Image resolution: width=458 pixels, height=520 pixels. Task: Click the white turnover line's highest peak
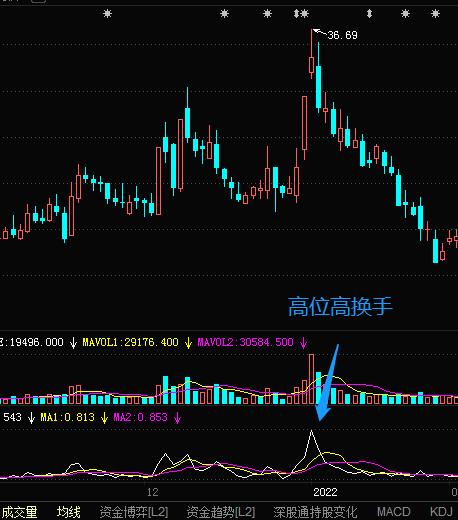point(312,431)
